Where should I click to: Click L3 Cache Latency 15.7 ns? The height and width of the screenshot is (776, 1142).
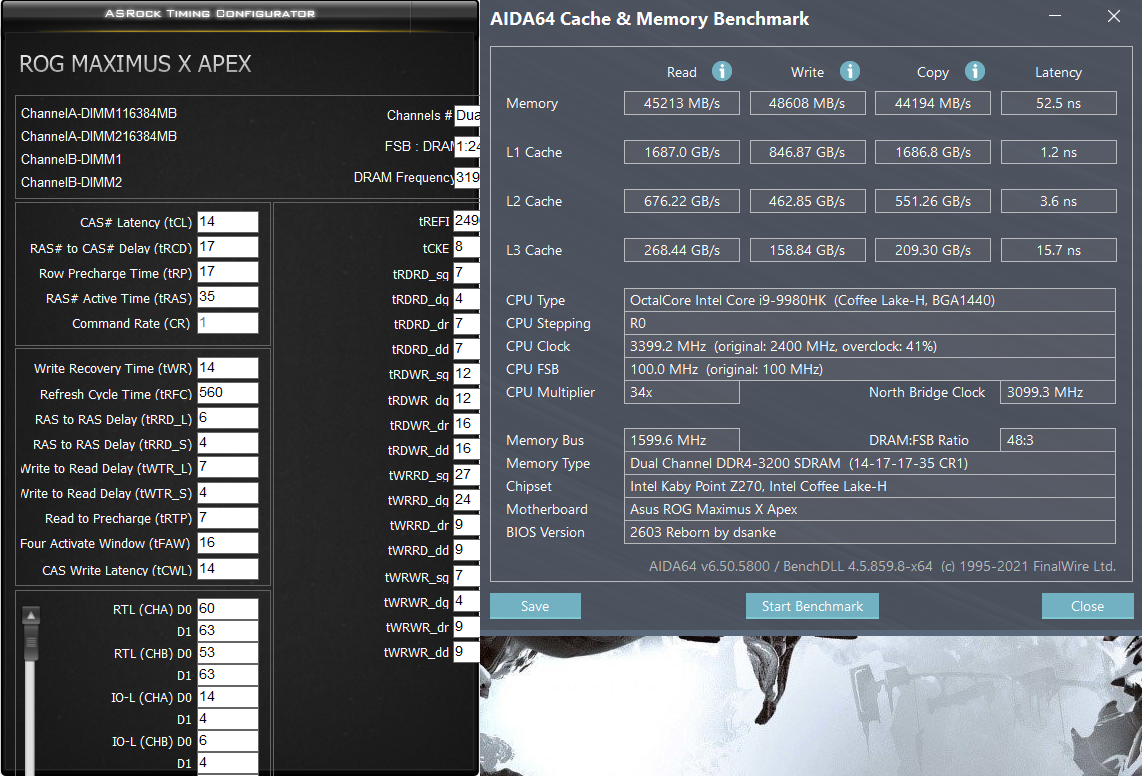1059,250
